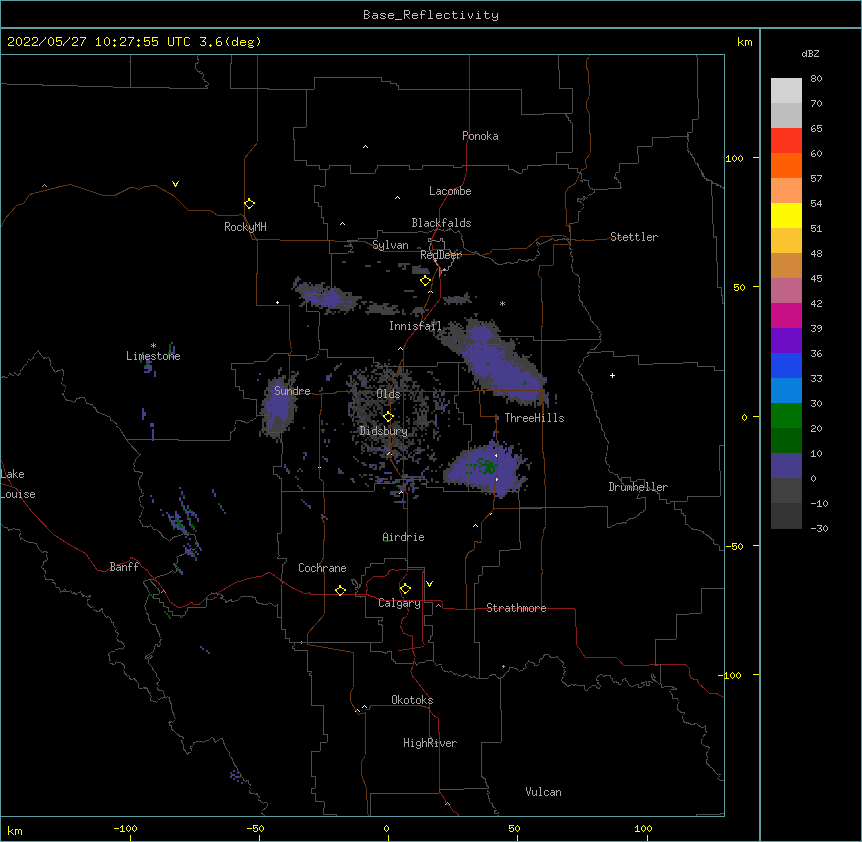Click the ThreeHills town label
The width and height of the screenshot is (862, 842).
pos(534,418)
